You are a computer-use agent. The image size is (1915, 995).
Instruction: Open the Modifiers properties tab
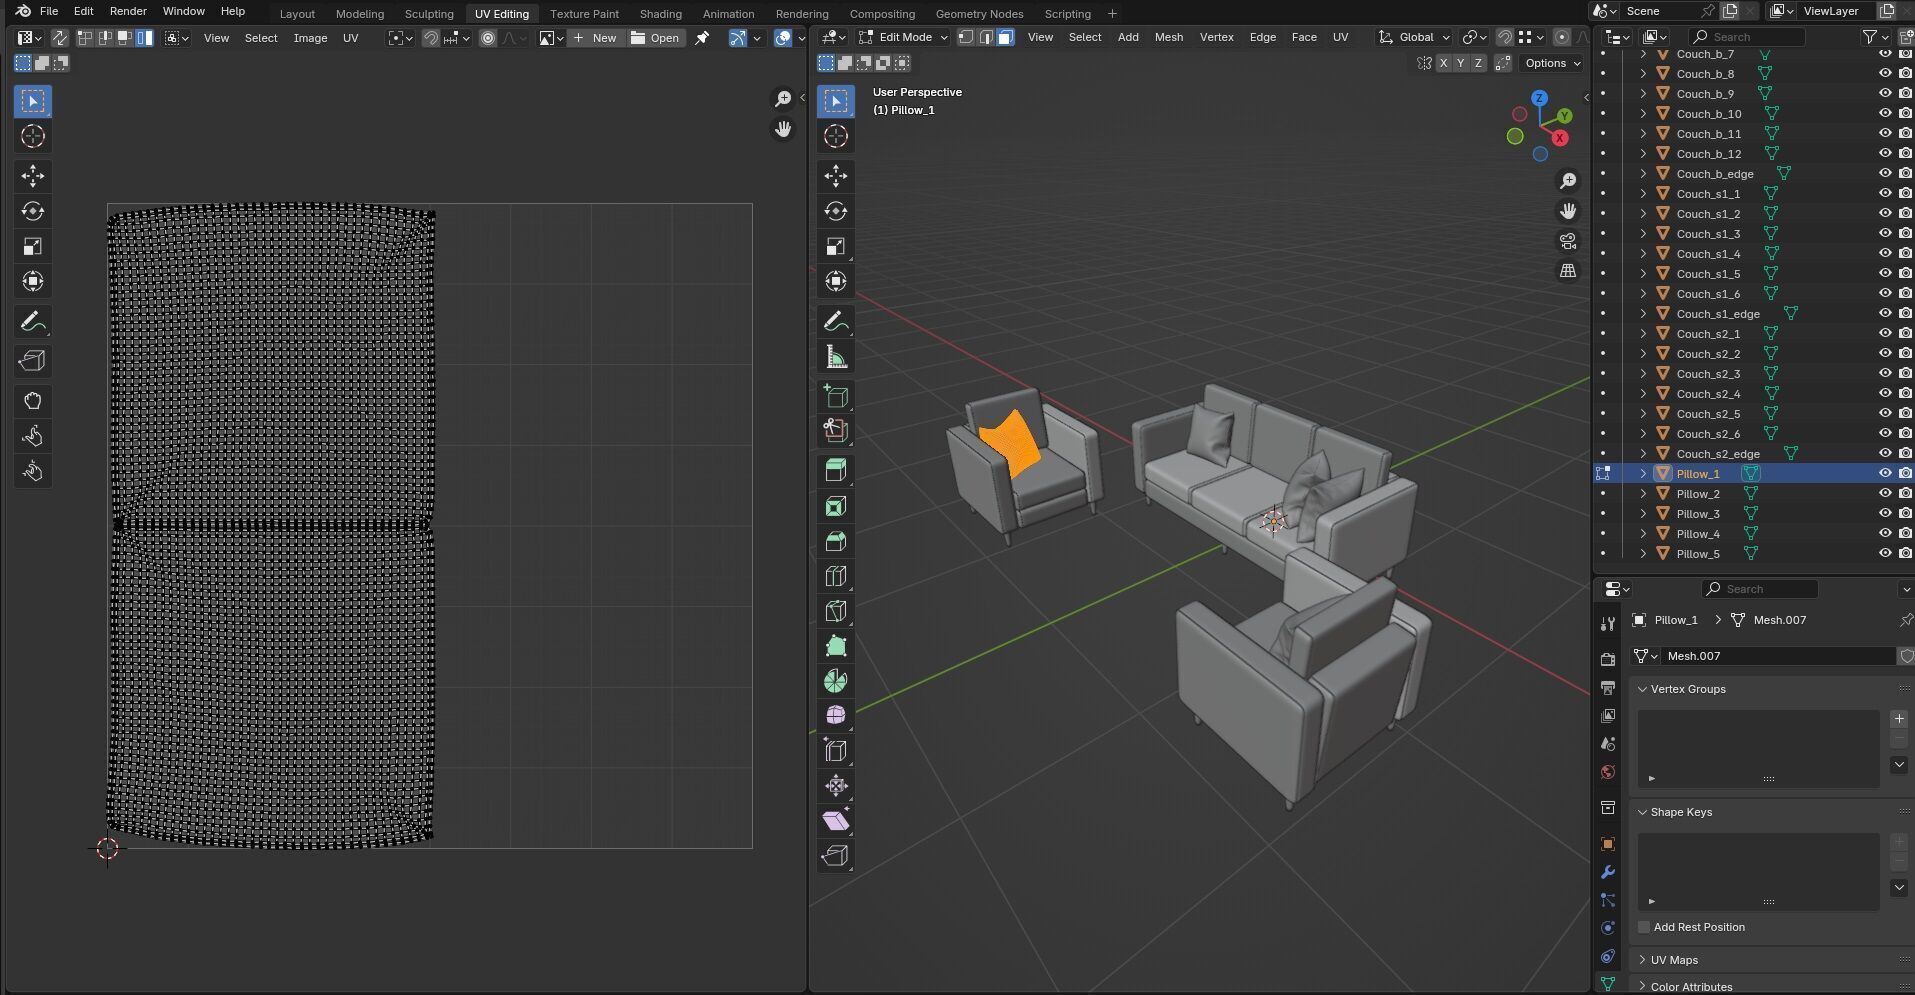tap(1608, 872)
